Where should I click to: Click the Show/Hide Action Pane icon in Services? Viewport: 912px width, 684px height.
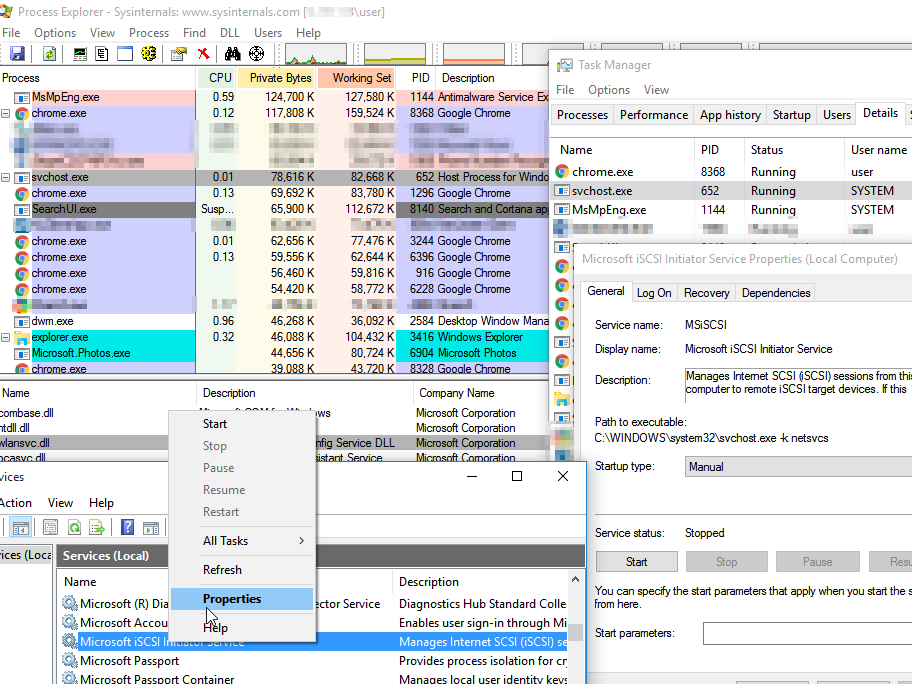coord(151,528)
